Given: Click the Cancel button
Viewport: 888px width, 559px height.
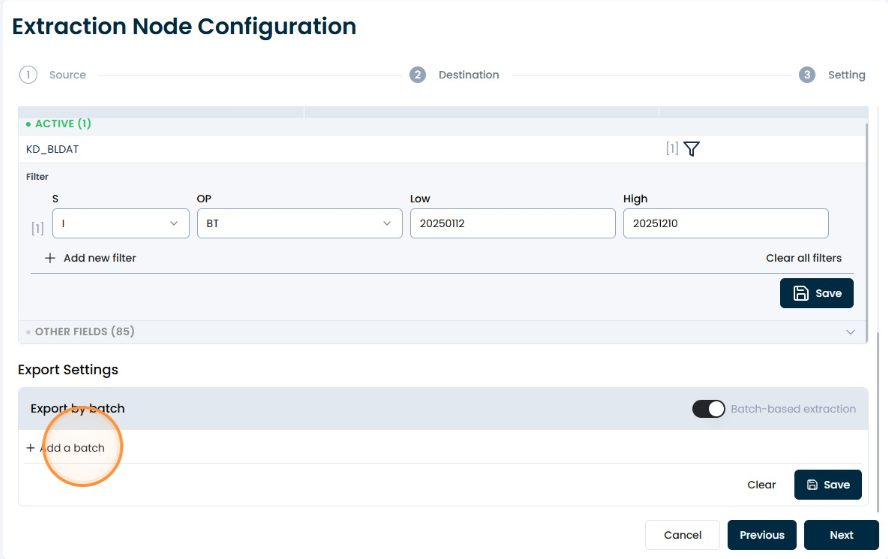Looking at the screenshot, I should point(682,535).
